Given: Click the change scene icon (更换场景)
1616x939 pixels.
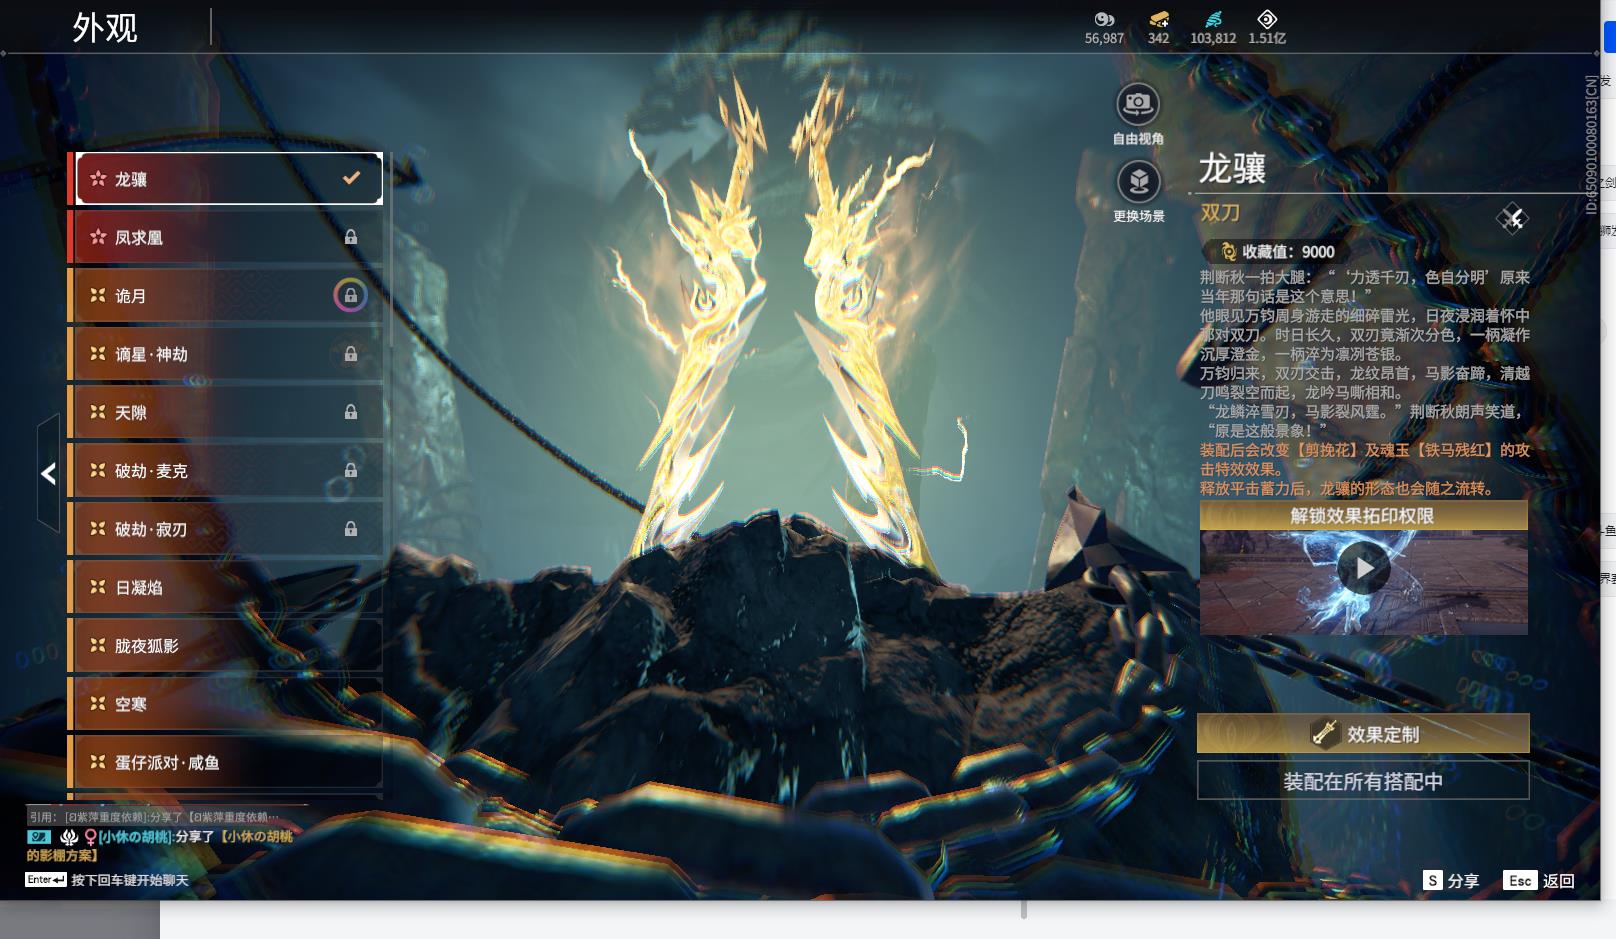Looking at the screenshot, I should point(1138,182).
